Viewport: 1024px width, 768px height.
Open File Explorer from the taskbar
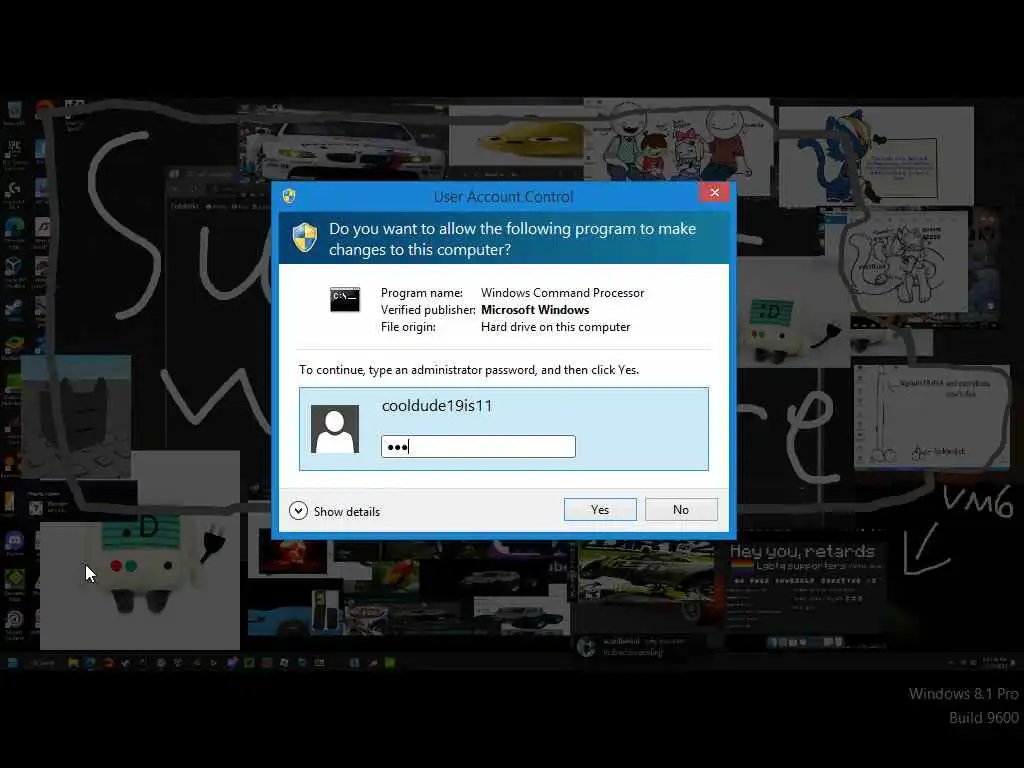(x=73, y=663)
